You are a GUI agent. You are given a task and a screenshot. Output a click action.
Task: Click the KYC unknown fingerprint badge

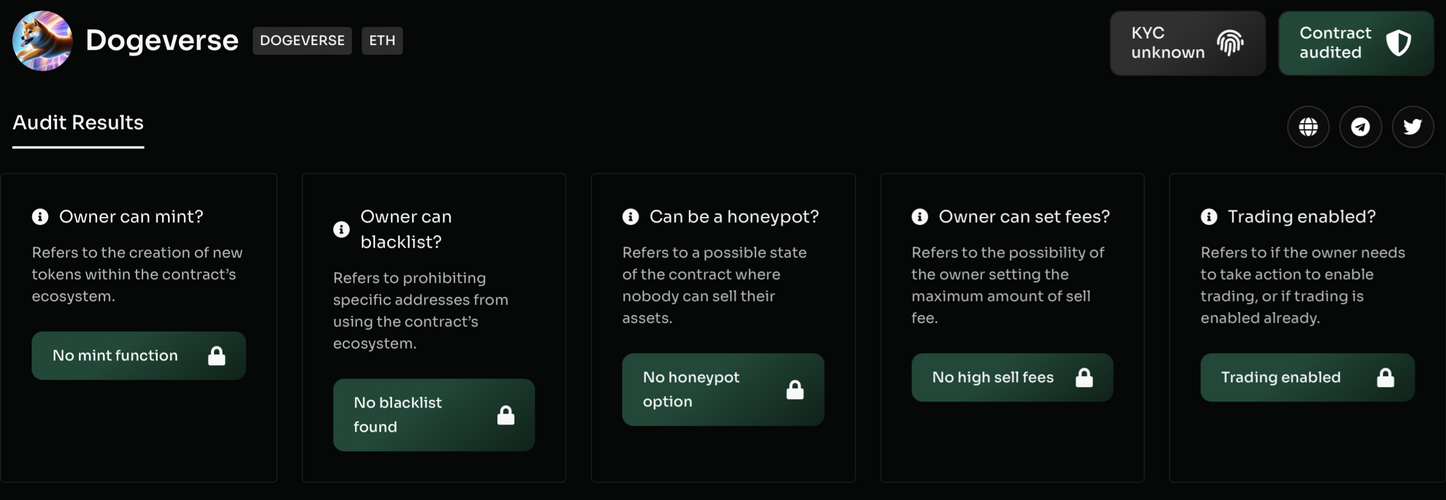click(x=1187, y=43)
